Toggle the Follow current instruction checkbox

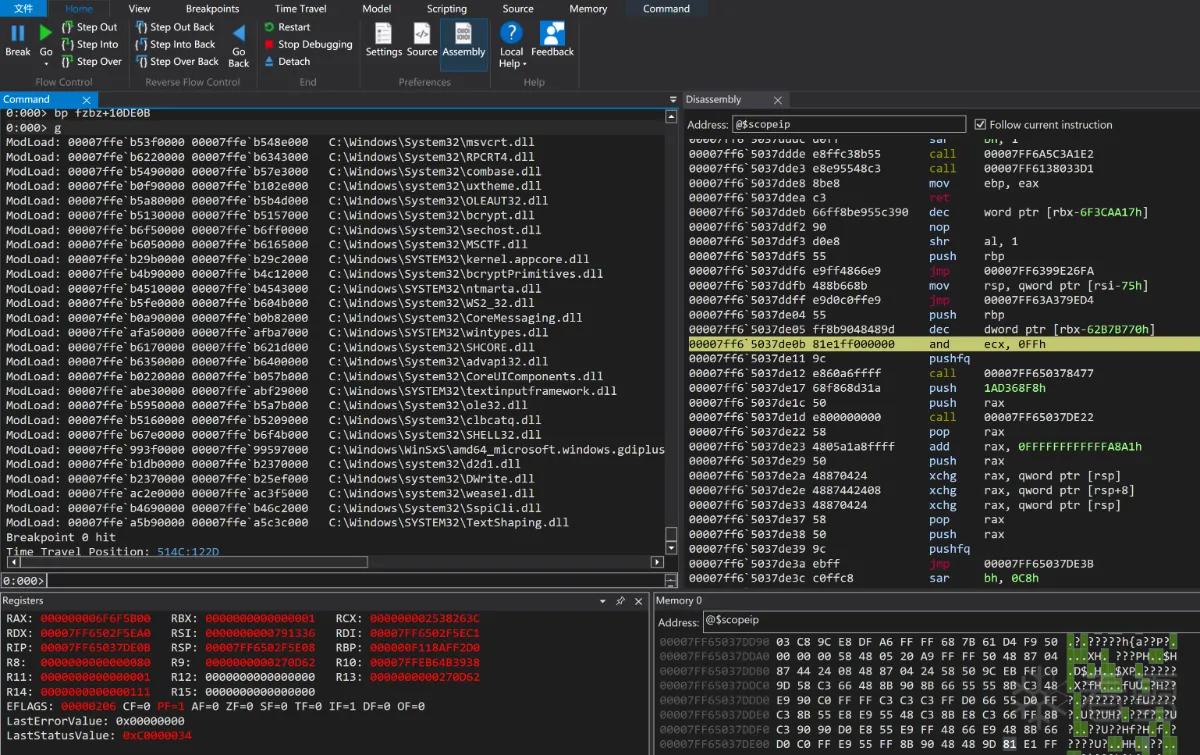click(x=980, y=125)
